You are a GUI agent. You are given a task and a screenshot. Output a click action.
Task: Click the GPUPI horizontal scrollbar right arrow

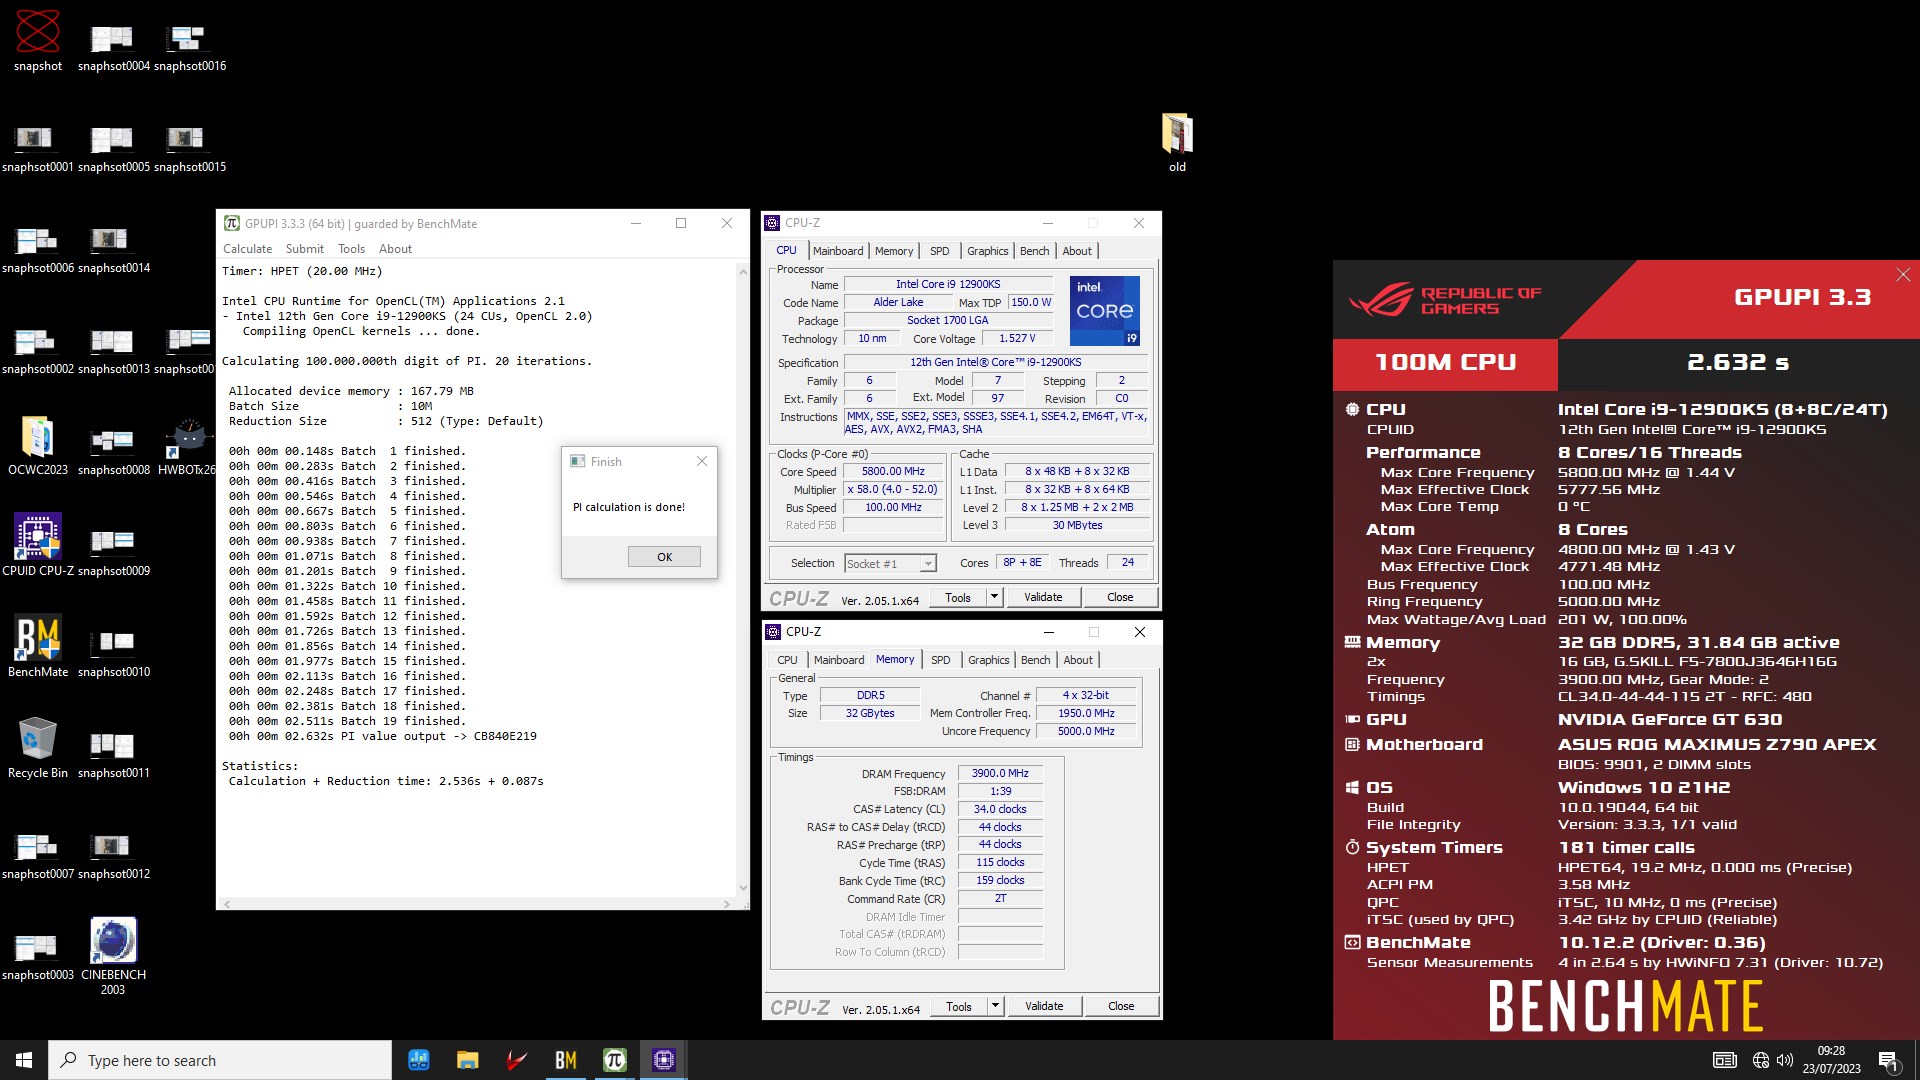tap(727, 904)
